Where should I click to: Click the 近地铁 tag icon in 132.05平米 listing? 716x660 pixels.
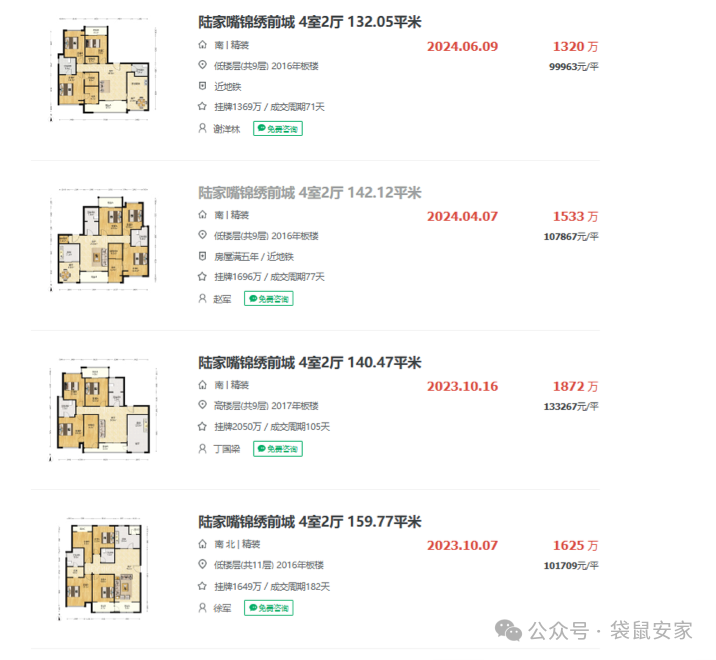203,86
